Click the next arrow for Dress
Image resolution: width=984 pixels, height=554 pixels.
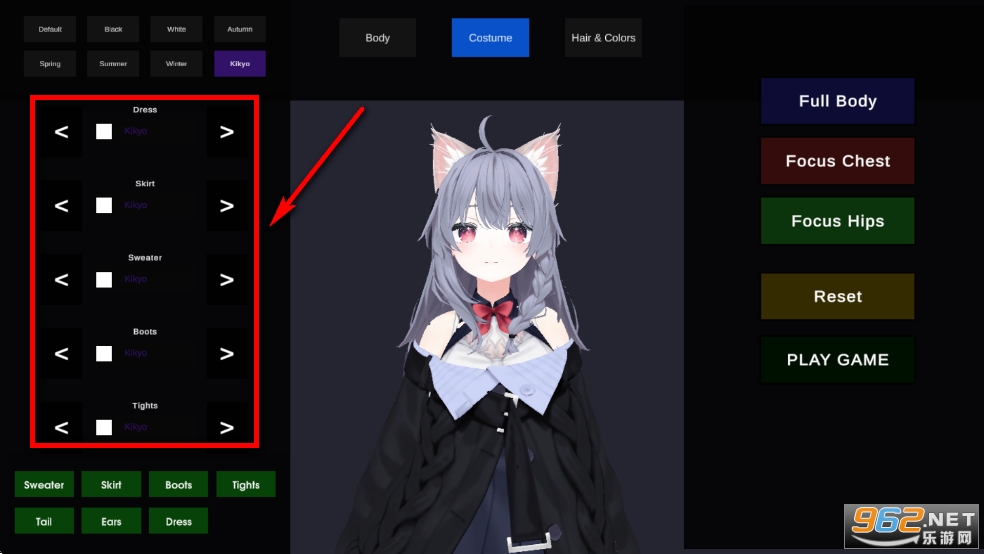227,132
